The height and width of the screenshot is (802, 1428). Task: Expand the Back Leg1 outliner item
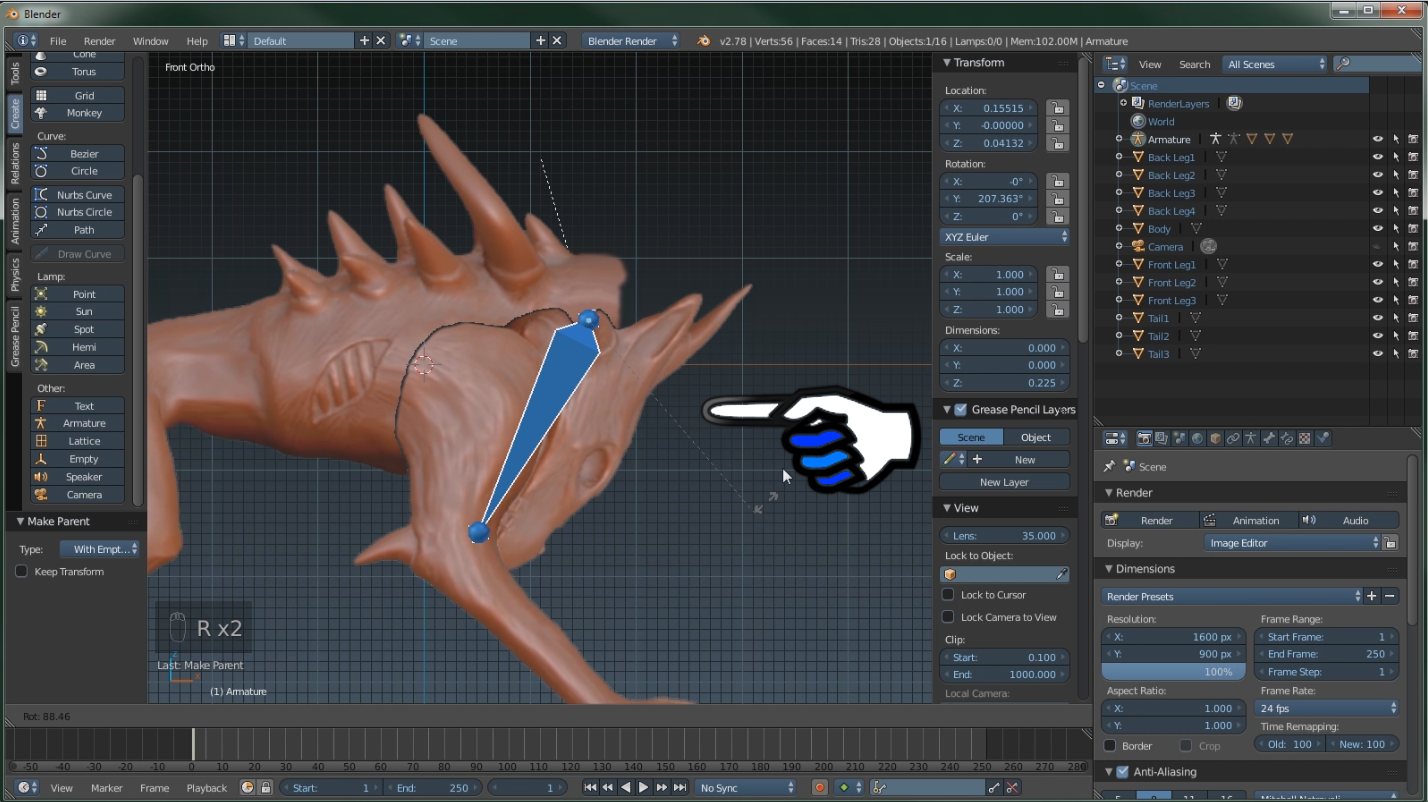[x=1119, y=157]
